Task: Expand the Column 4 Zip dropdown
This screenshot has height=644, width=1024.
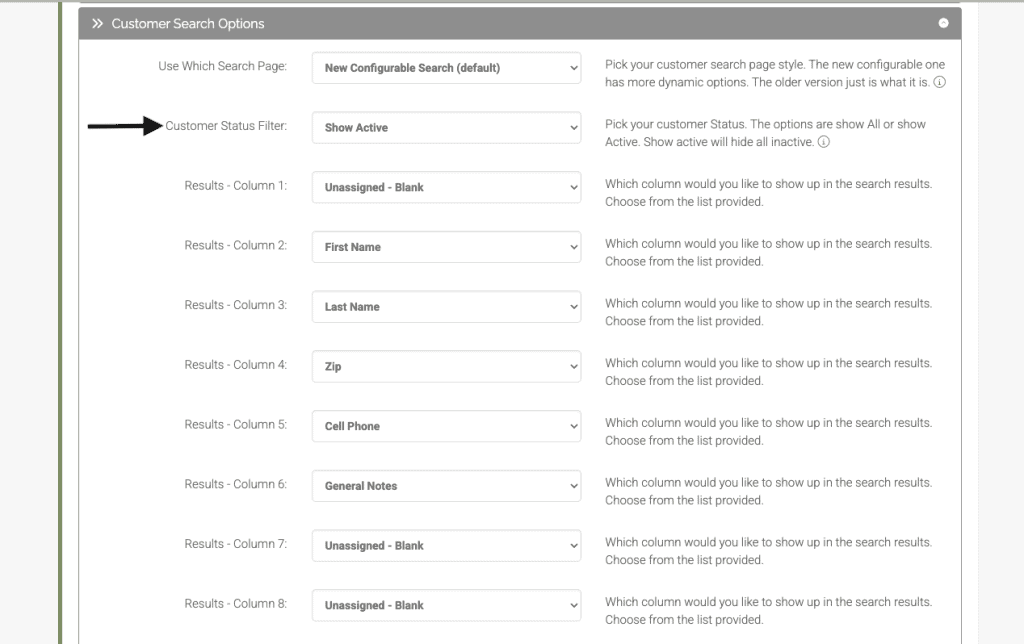Action: coord(446,367)
